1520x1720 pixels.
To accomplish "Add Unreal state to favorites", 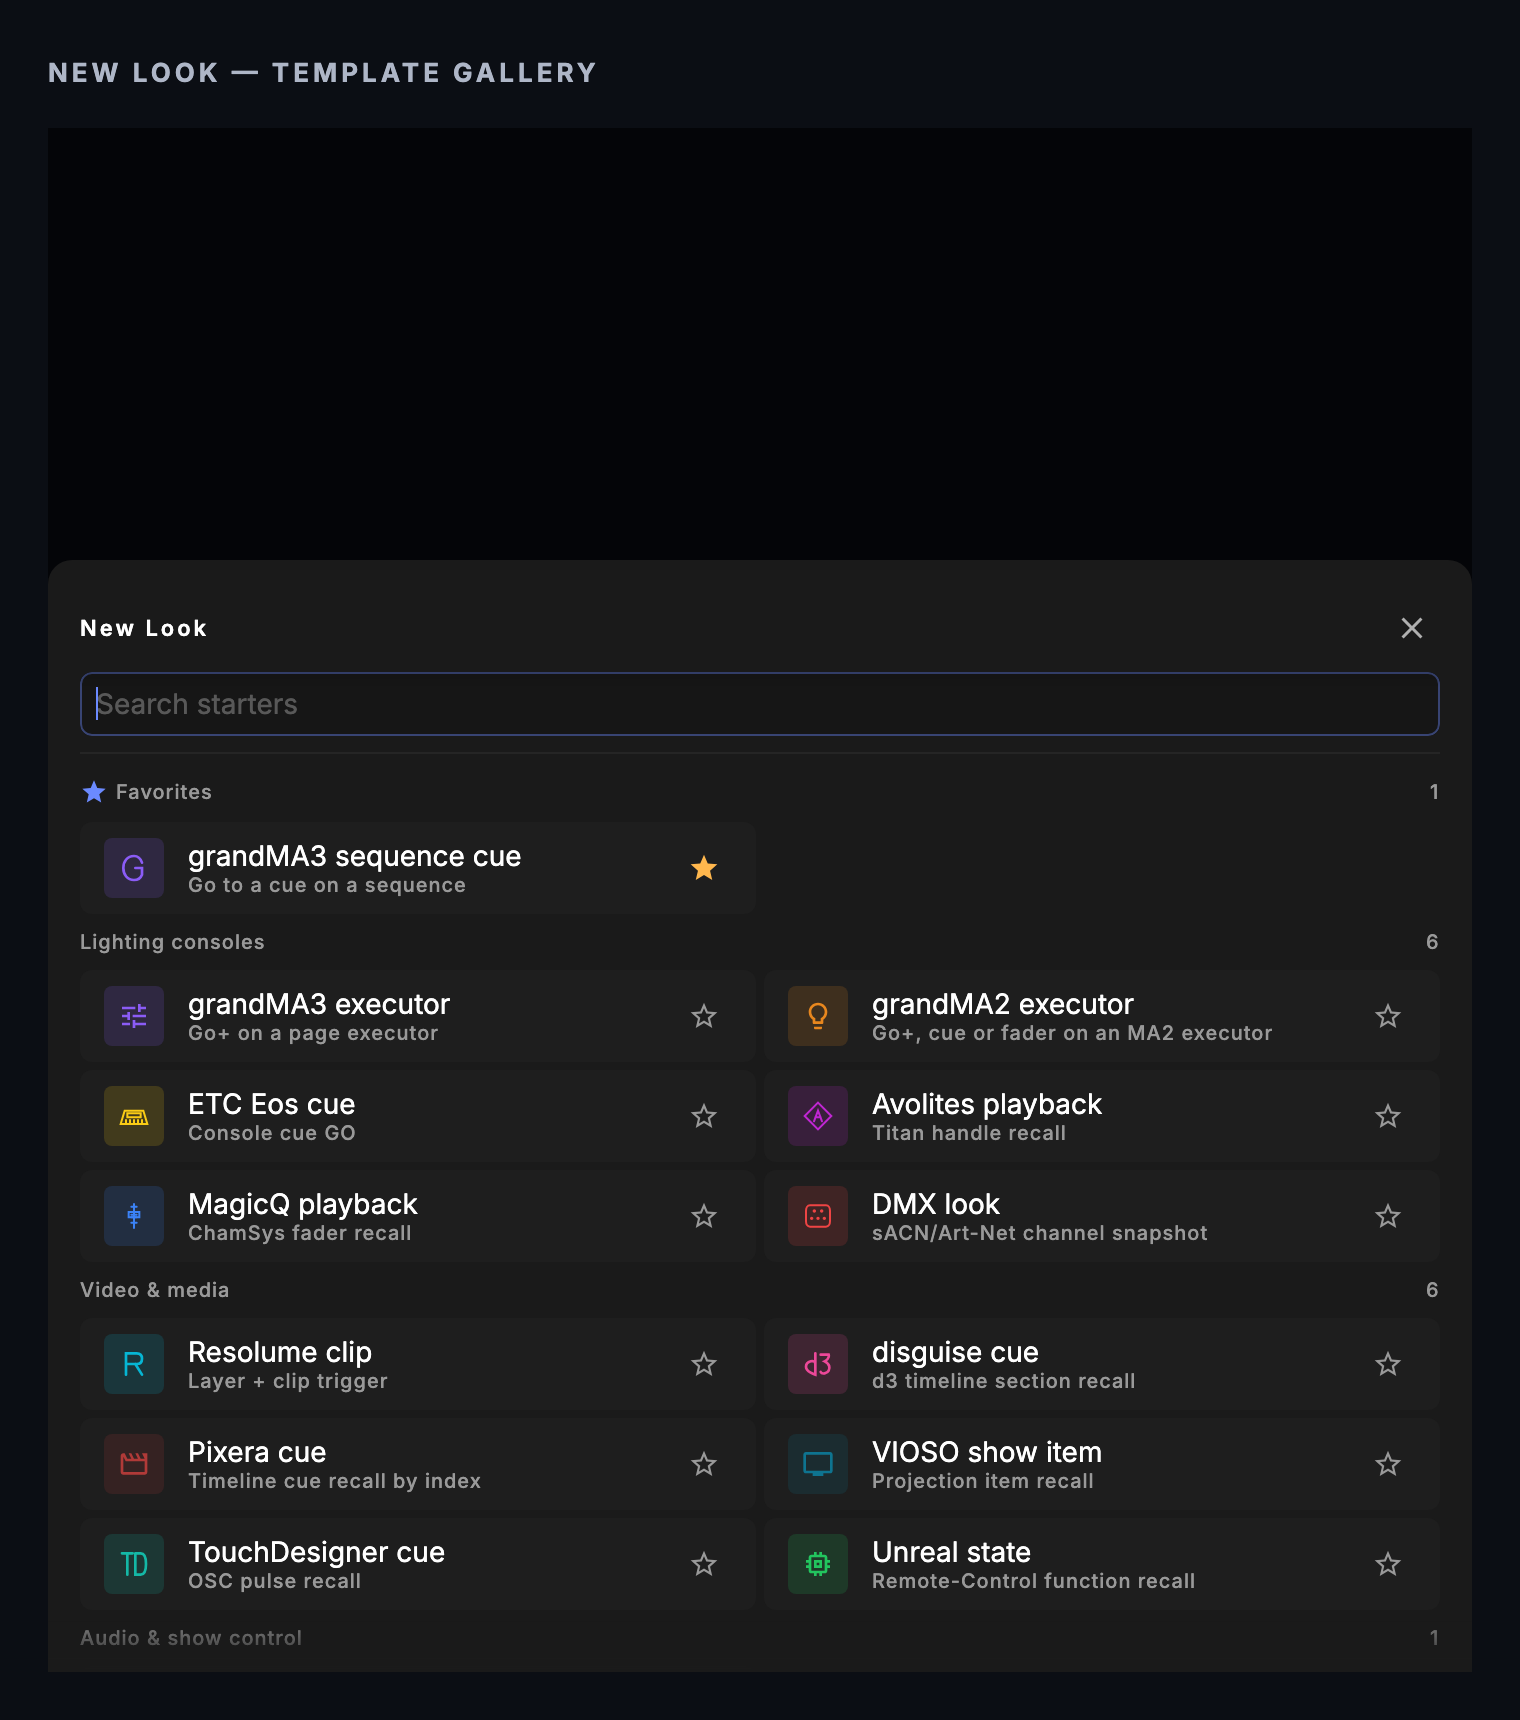I will 1388,1564.
